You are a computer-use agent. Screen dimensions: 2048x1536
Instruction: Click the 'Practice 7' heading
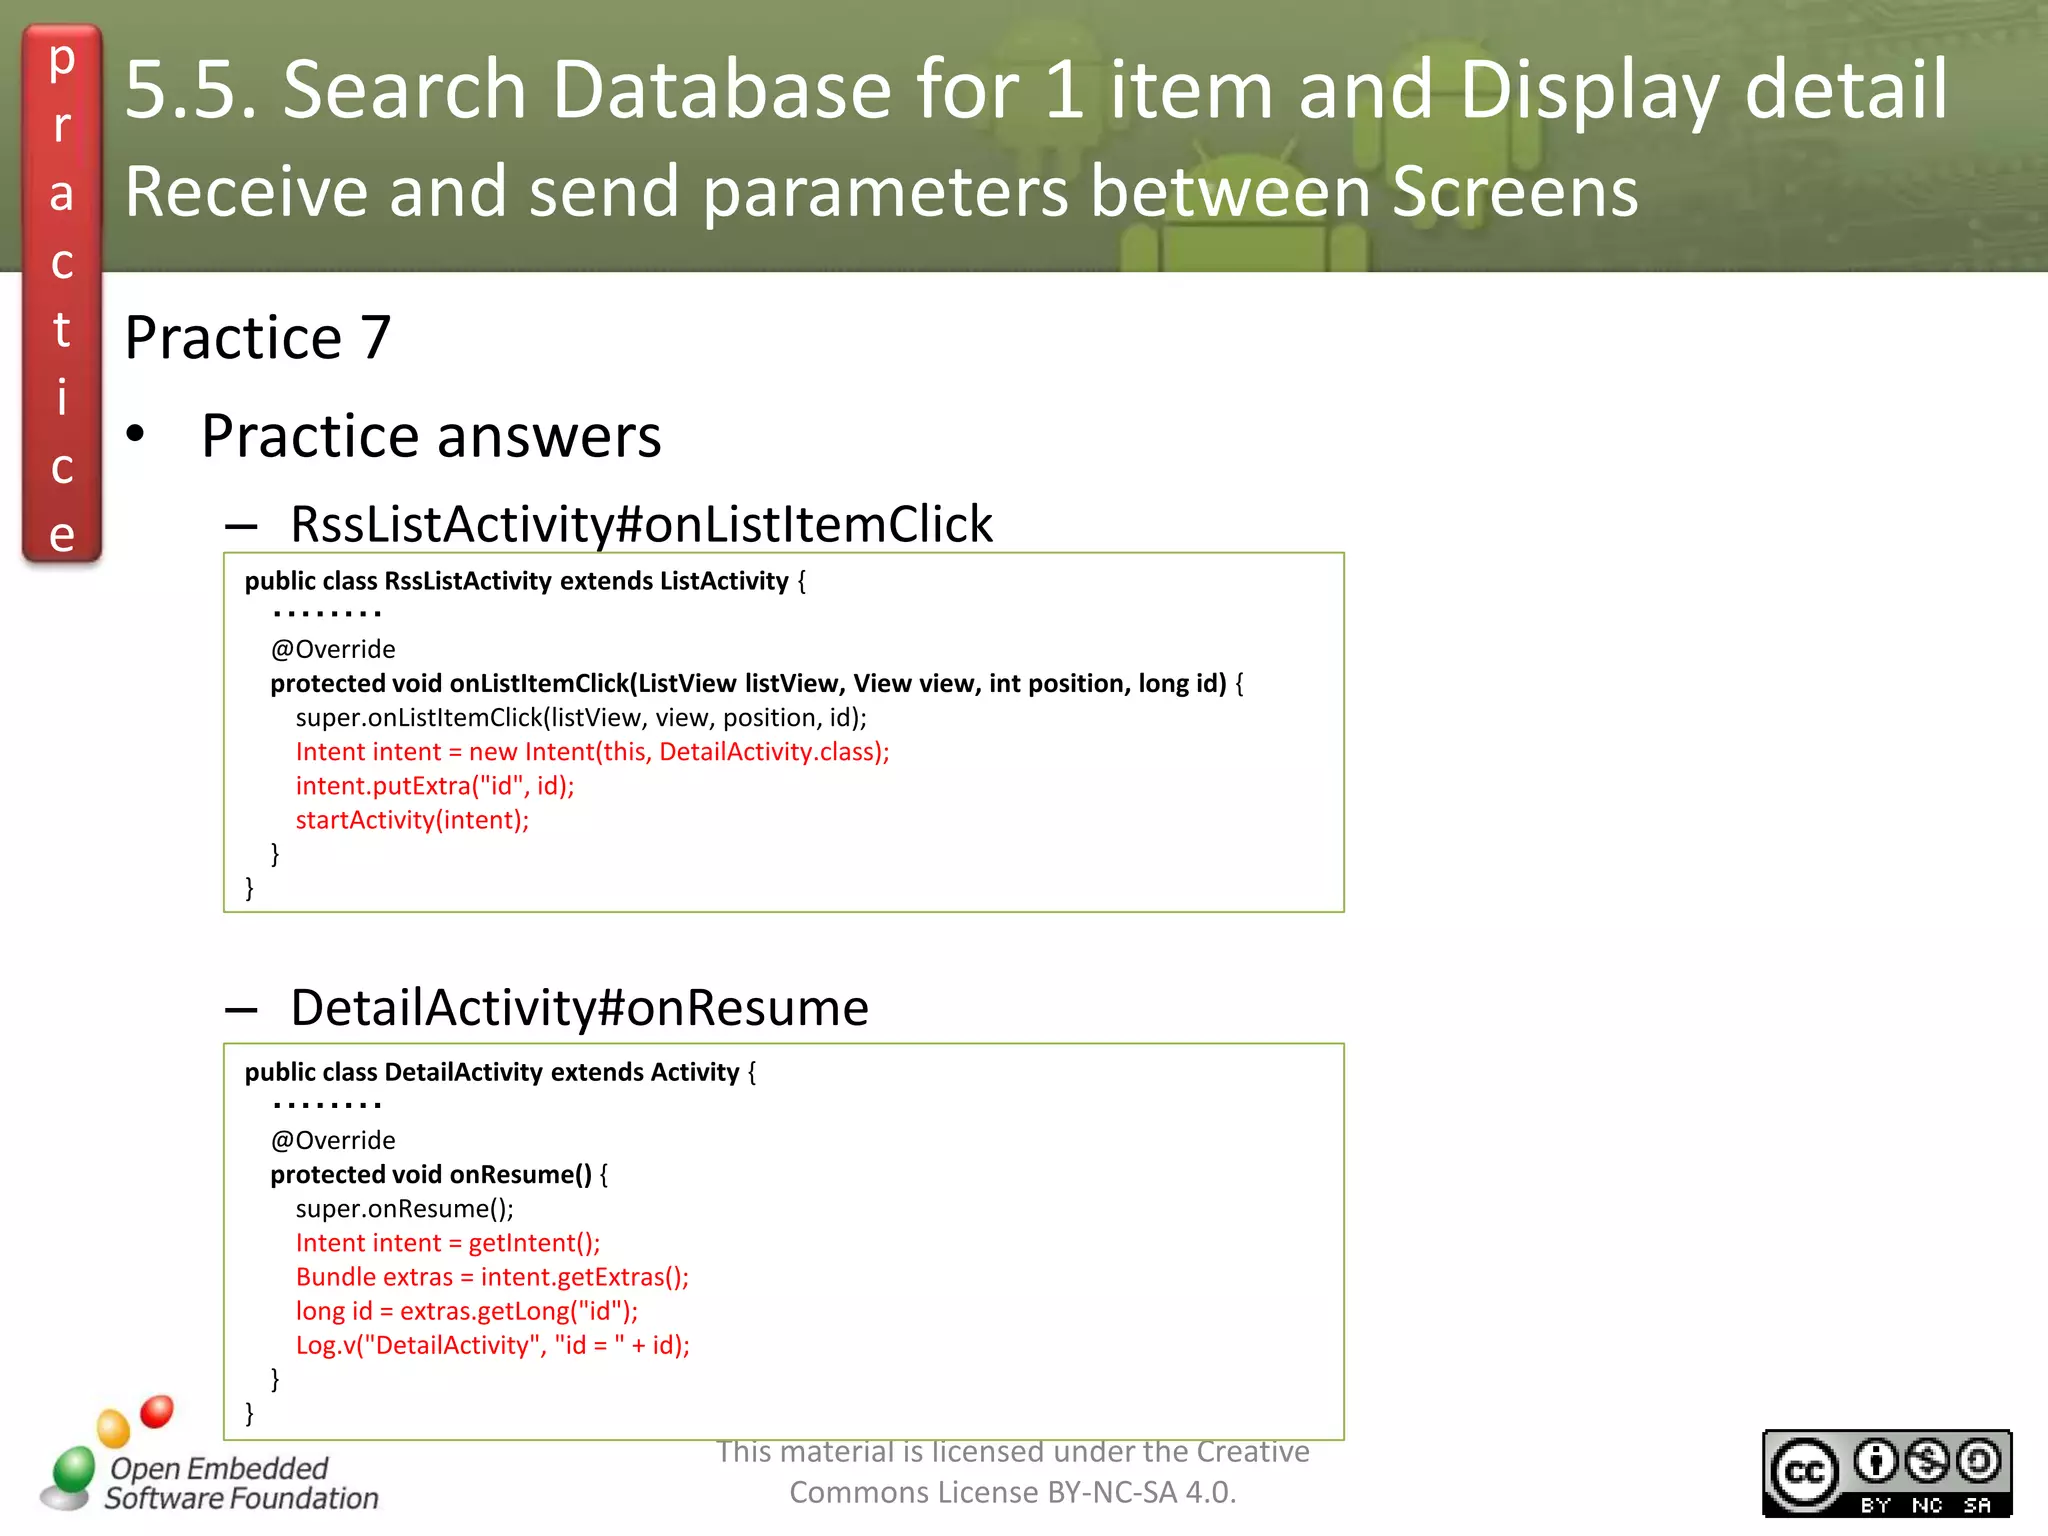(257, 337)
